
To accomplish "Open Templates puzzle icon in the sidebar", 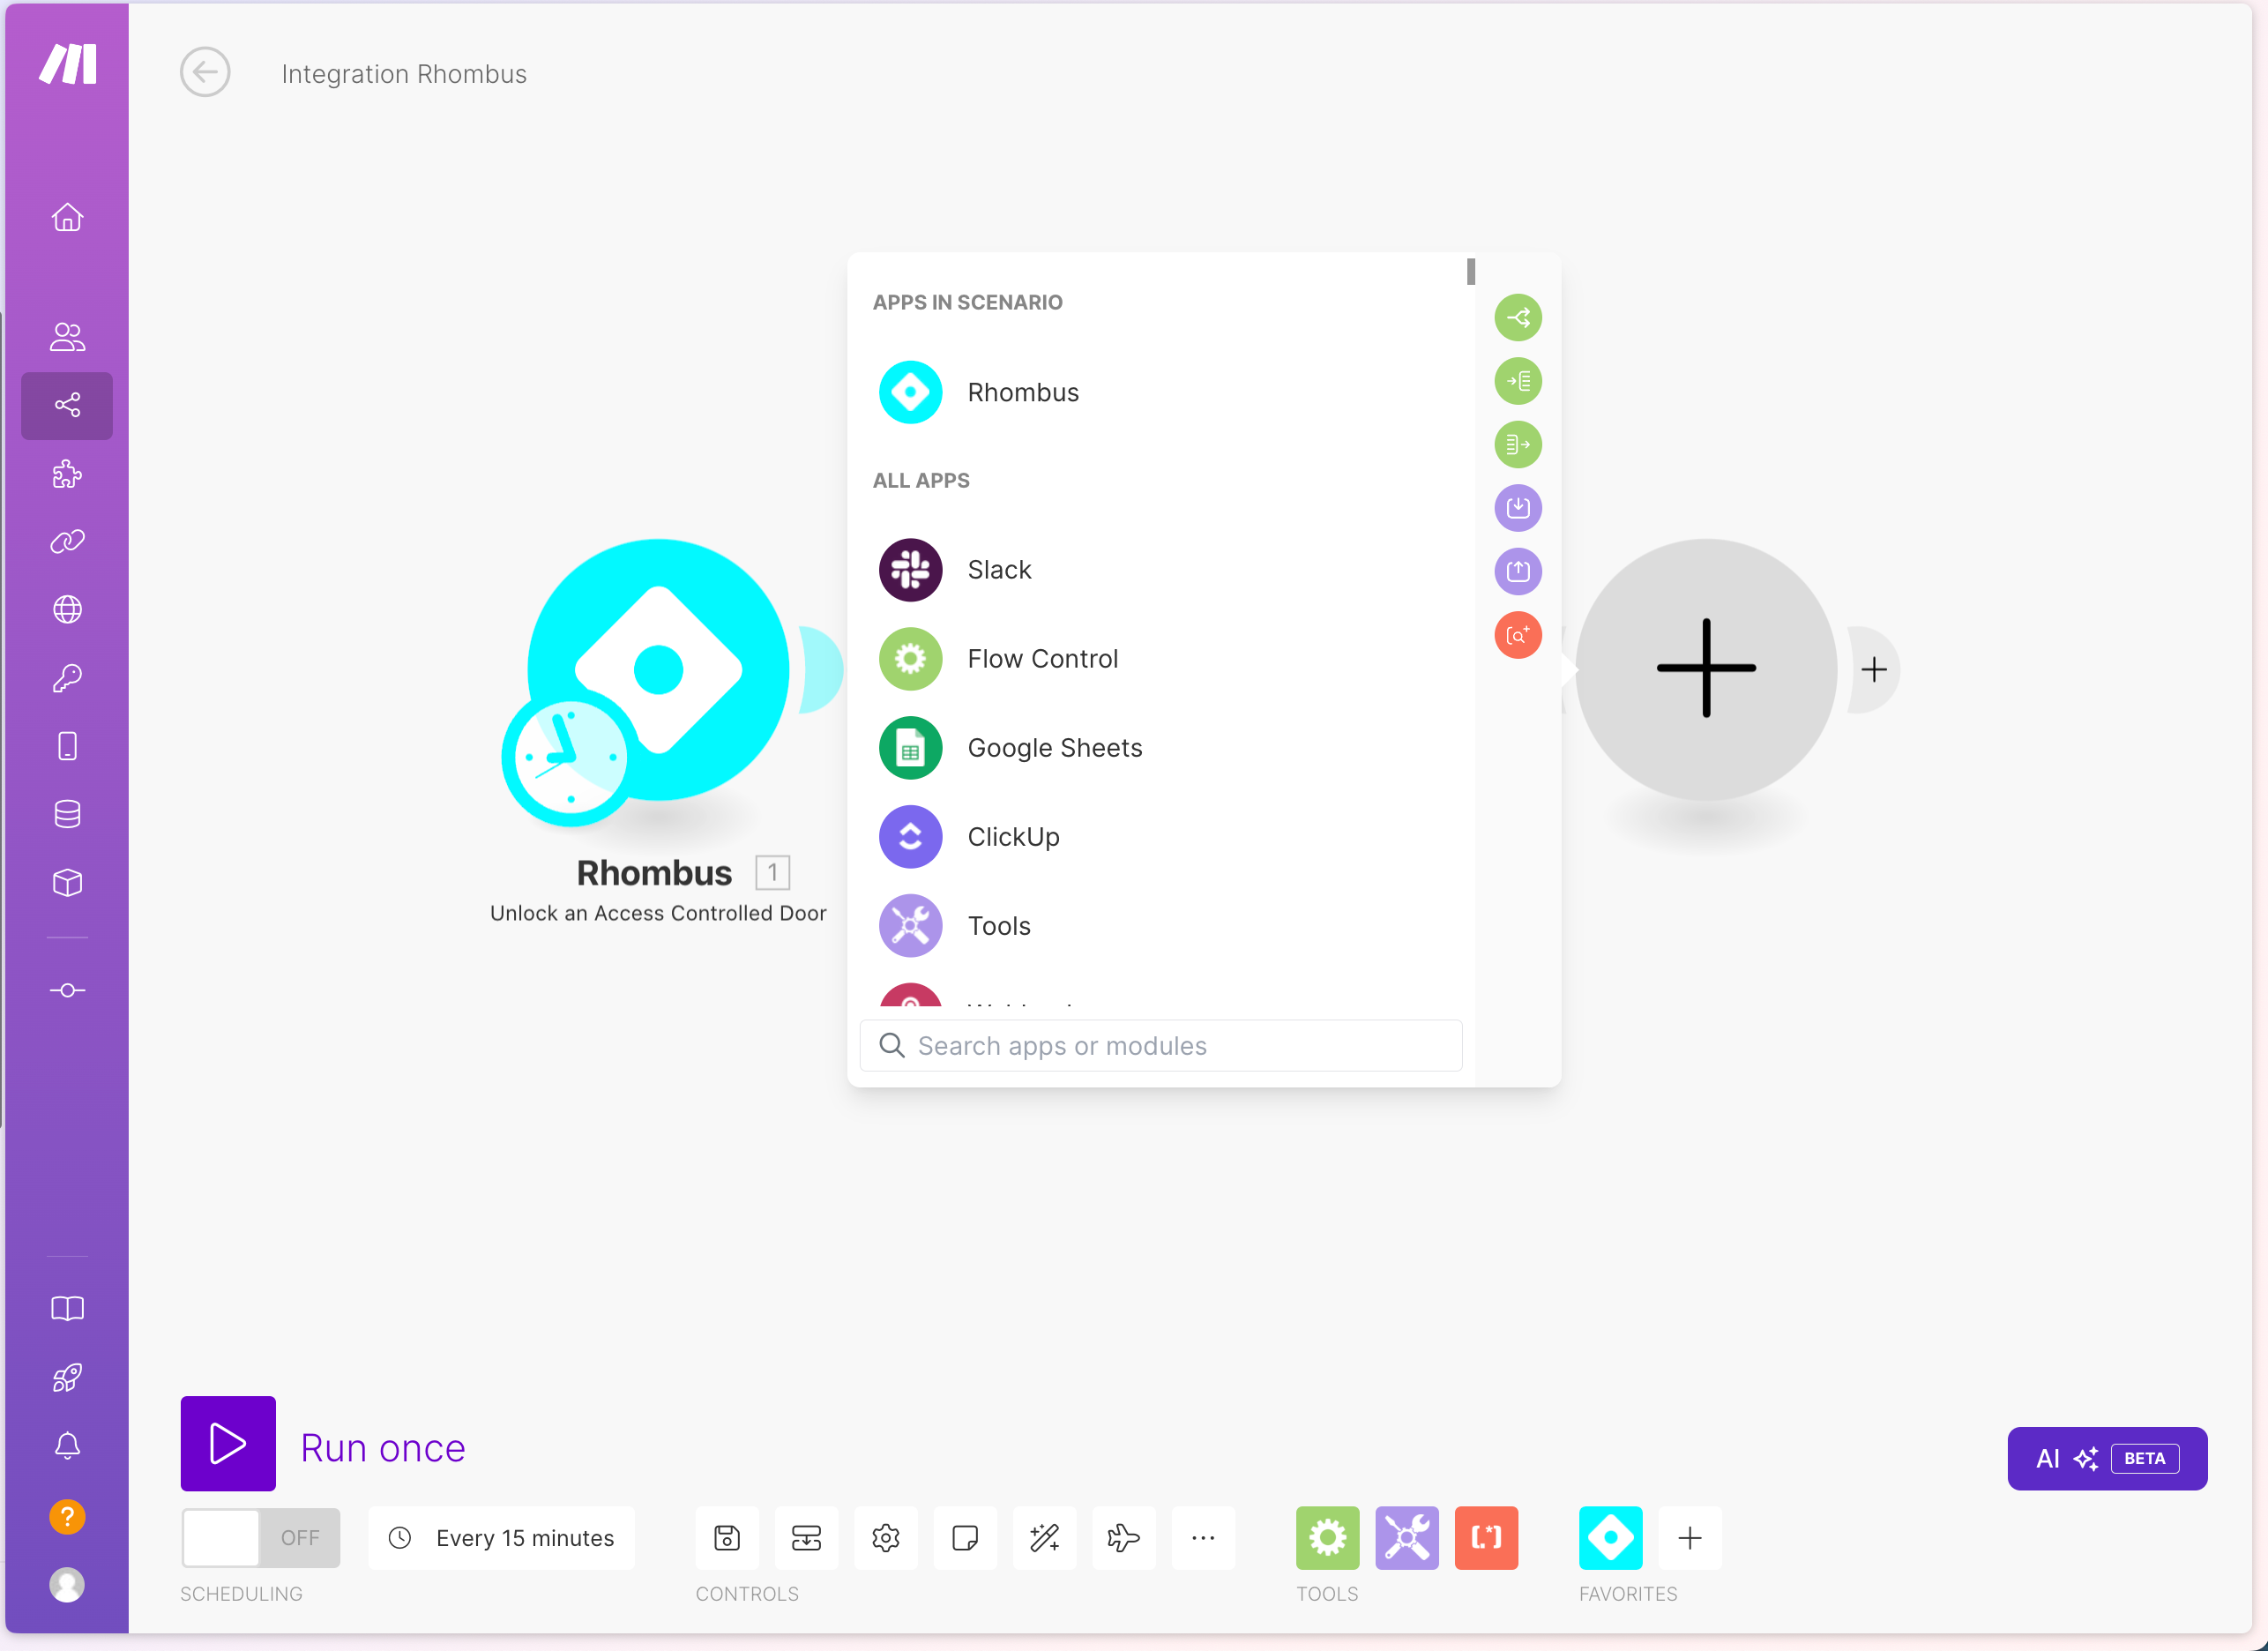I will [67, 473].
